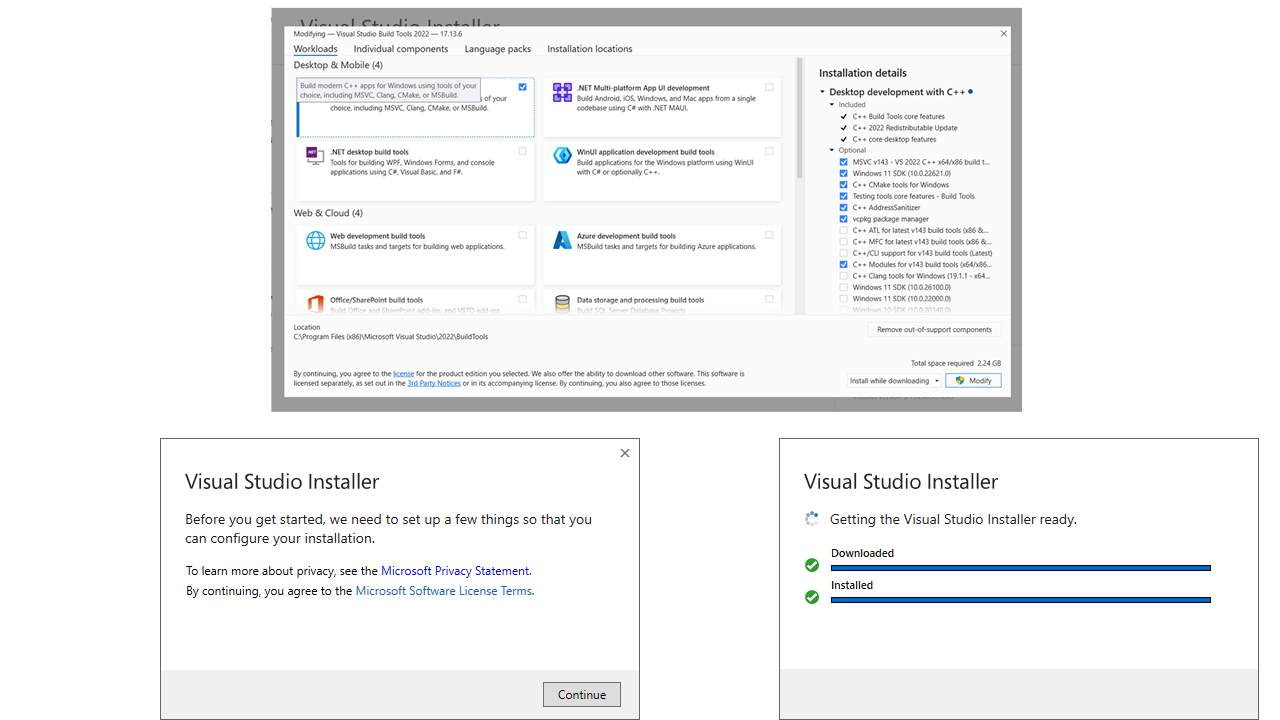This screenshot has width=1280, height=720.
Task: Click the .NET Multi-platform App UI development icon
Action: click(x=562, y=93)
